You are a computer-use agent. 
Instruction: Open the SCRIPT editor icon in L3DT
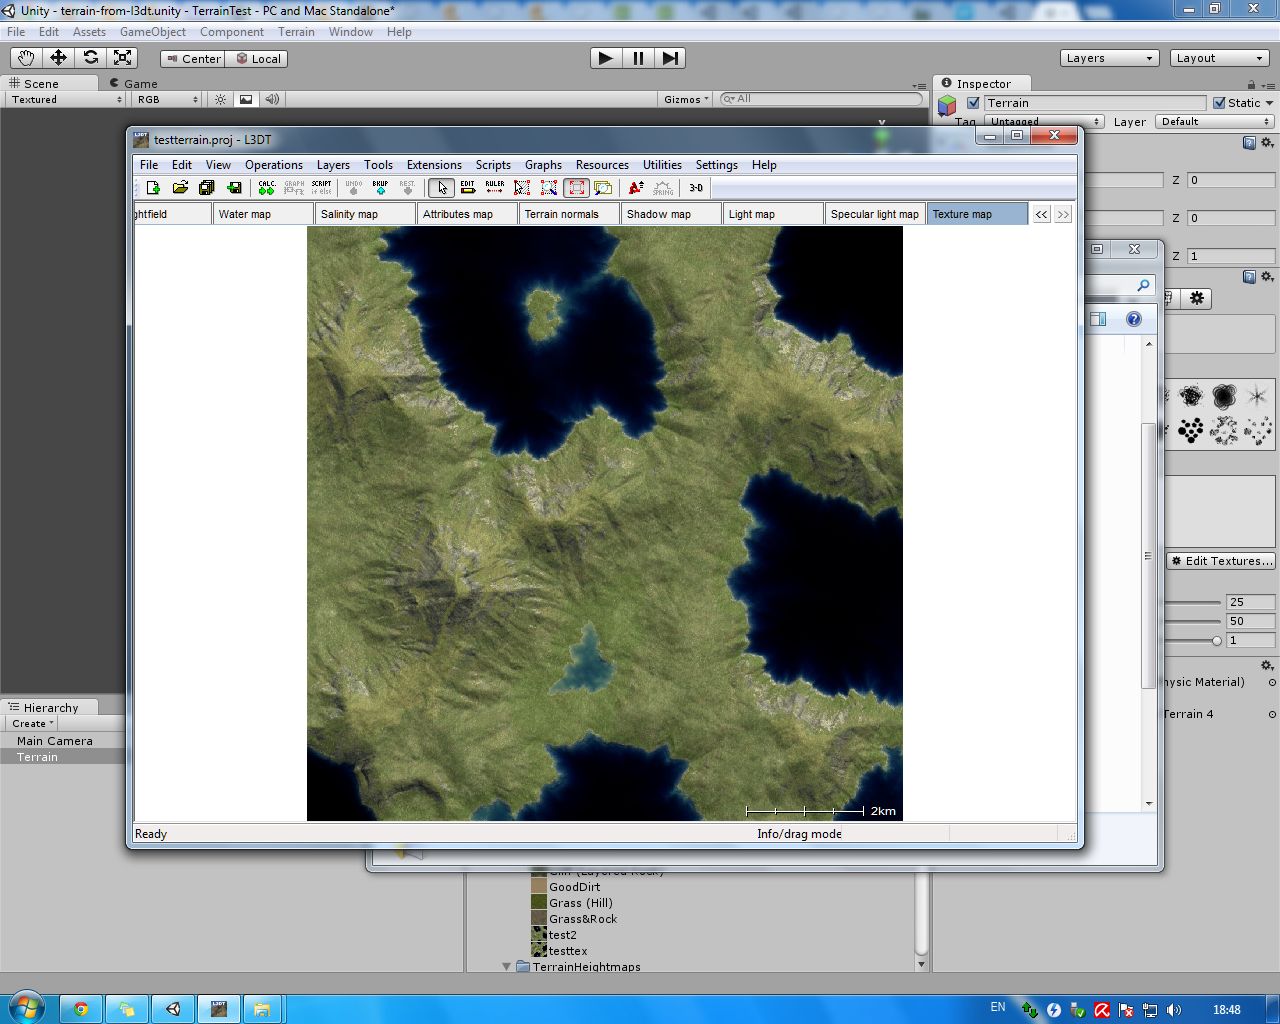321,187
